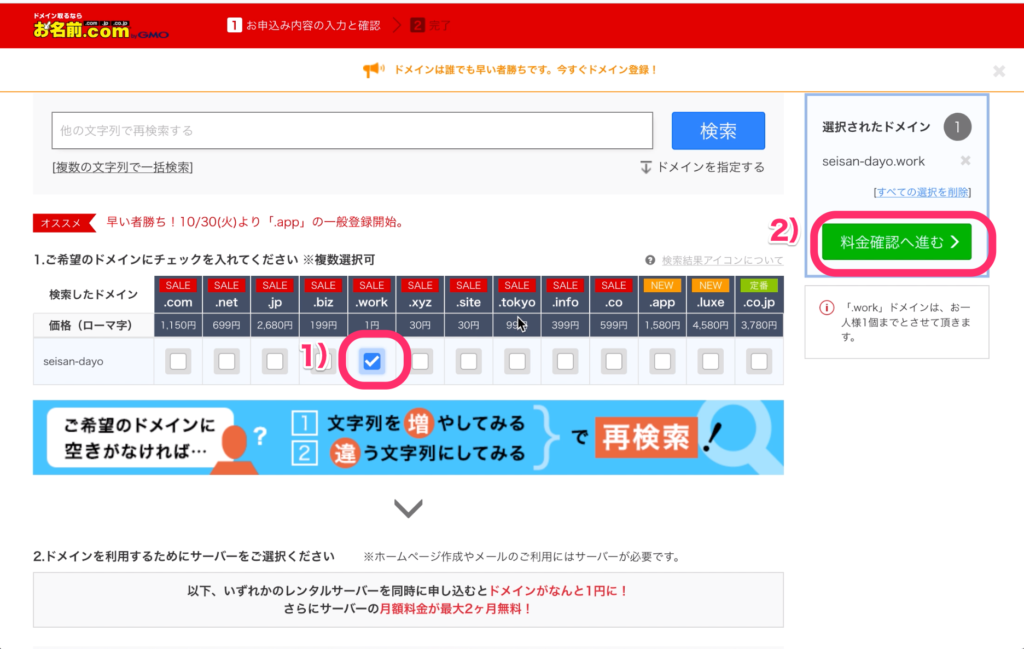
Task: Click the NEW badge above the .app column
Action: point(661,285)
